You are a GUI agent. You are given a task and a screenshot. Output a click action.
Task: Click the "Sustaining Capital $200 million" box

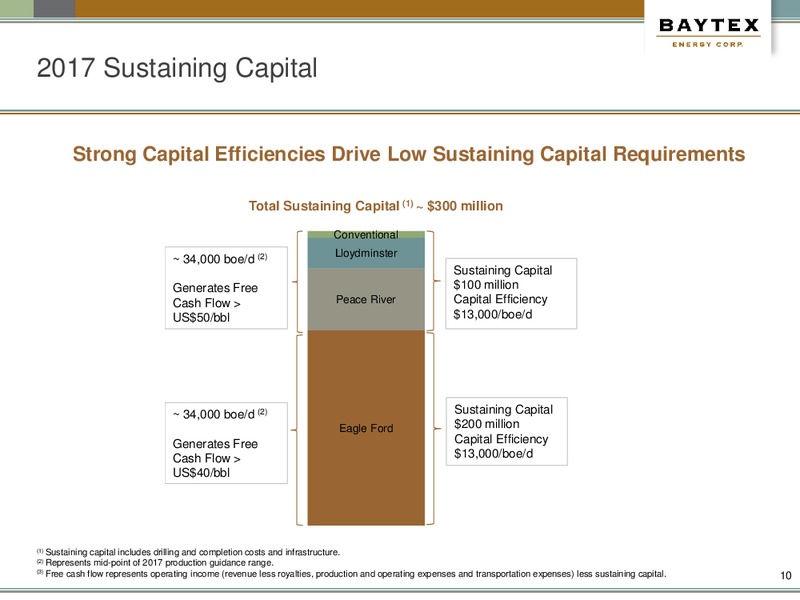(507, 431)
